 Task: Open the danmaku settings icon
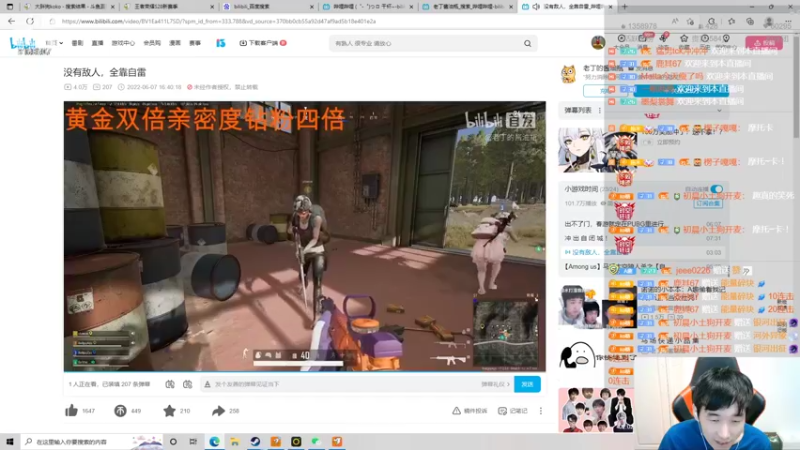click(188, 384)
